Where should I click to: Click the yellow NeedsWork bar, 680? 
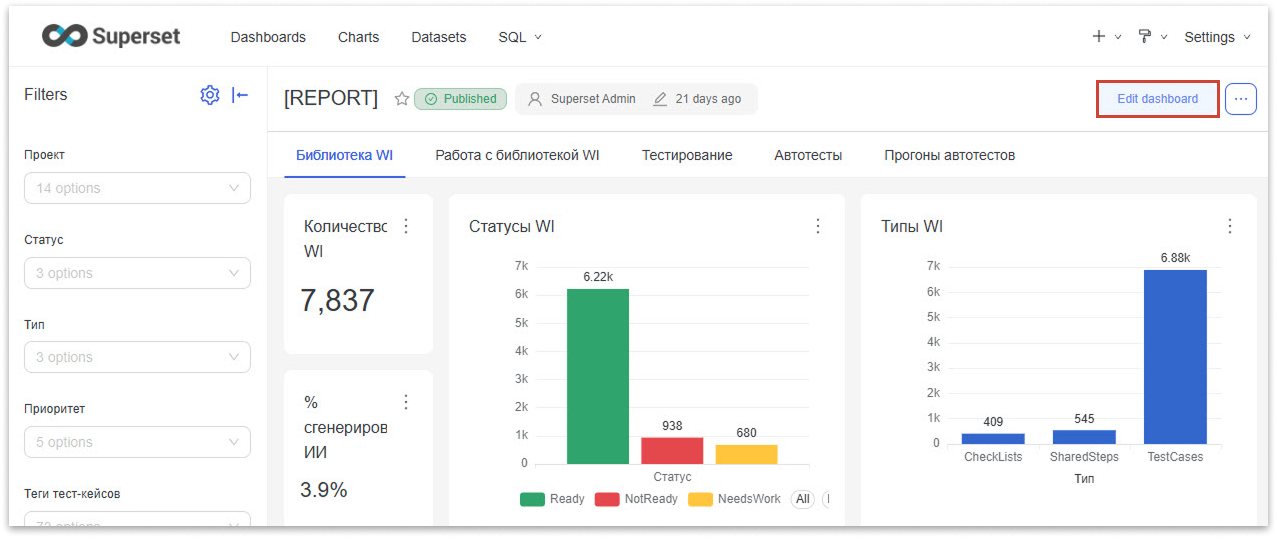point(746,454)
